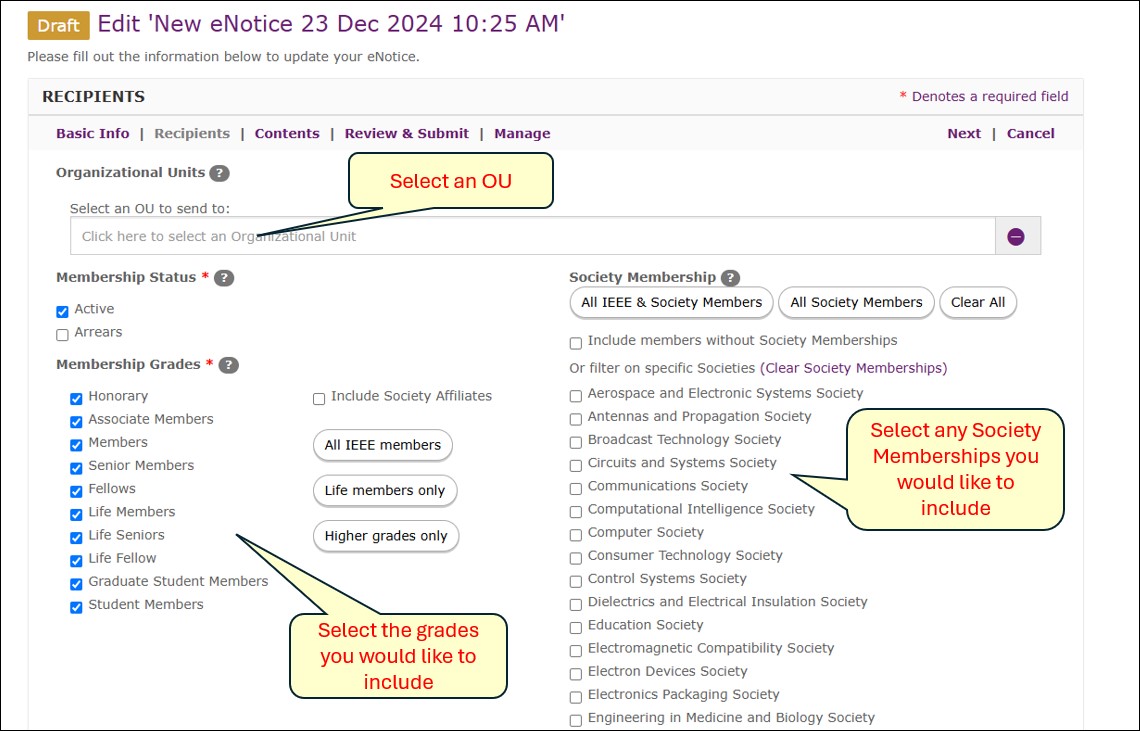Toggle the Senior Members checkbox

coord(76,468)
